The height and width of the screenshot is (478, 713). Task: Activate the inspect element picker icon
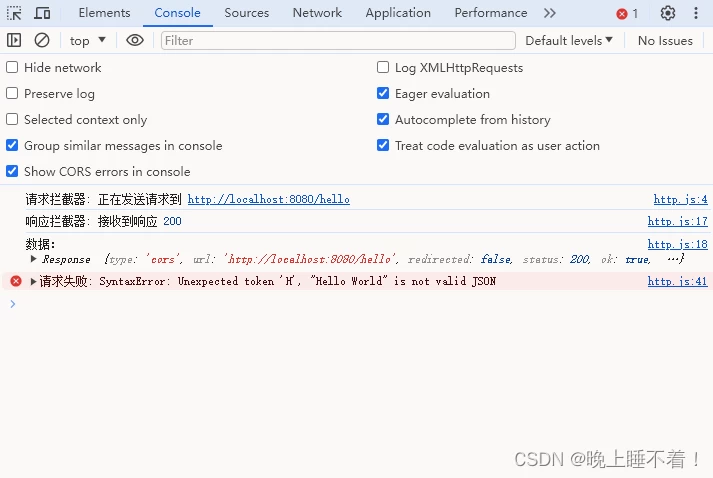tap(14, 13)
